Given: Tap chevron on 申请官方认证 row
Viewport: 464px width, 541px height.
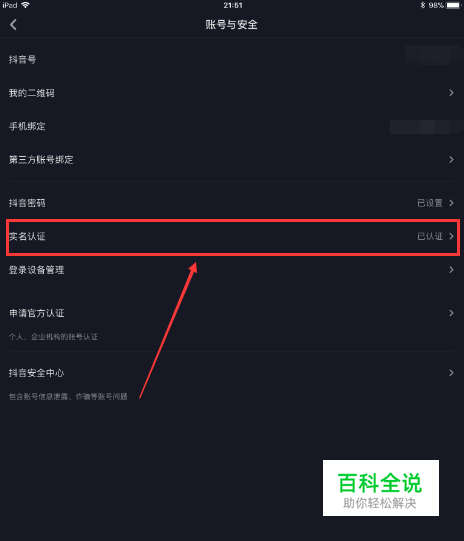Looking at the screenshot, I should point(451,313).
